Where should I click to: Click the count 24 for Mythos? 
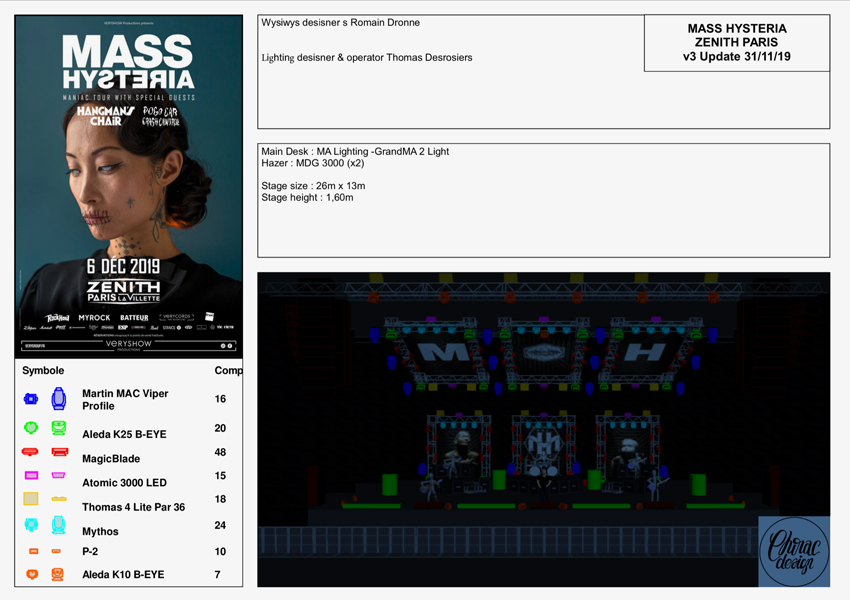220,525
